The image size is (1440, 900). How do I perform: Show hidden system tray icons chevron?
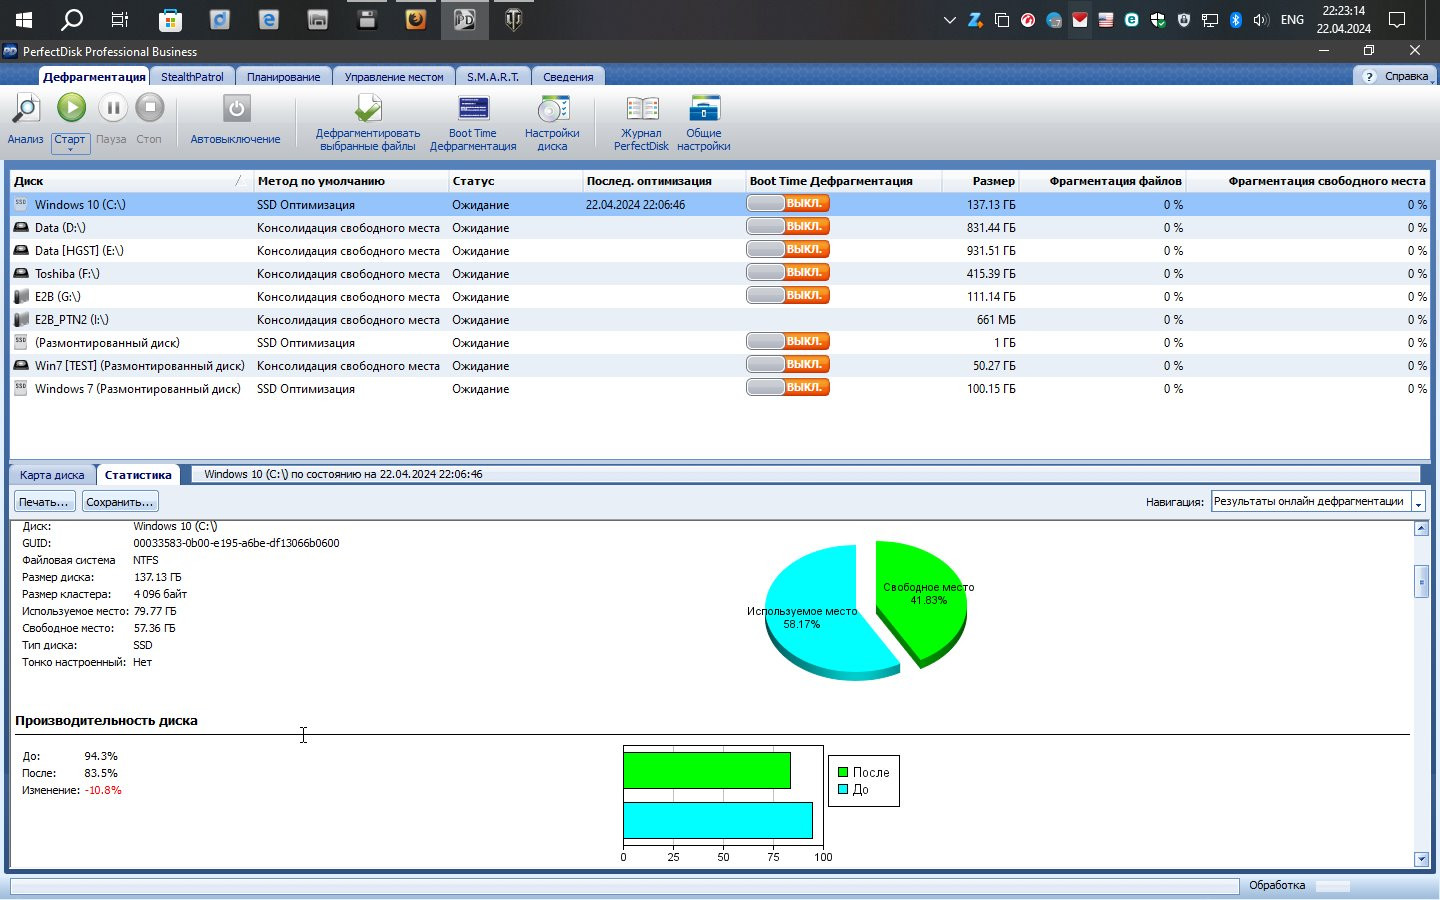[x=949, y=20]
